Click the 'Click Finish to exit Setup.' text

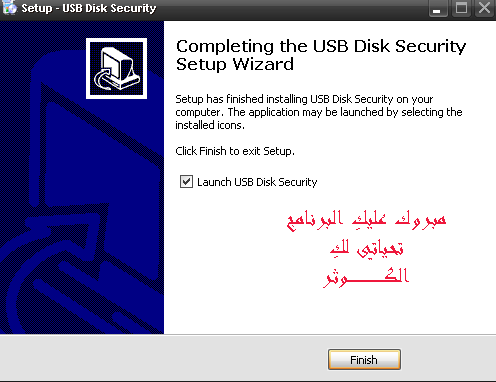pyautogui.click(x=235, y=151)
